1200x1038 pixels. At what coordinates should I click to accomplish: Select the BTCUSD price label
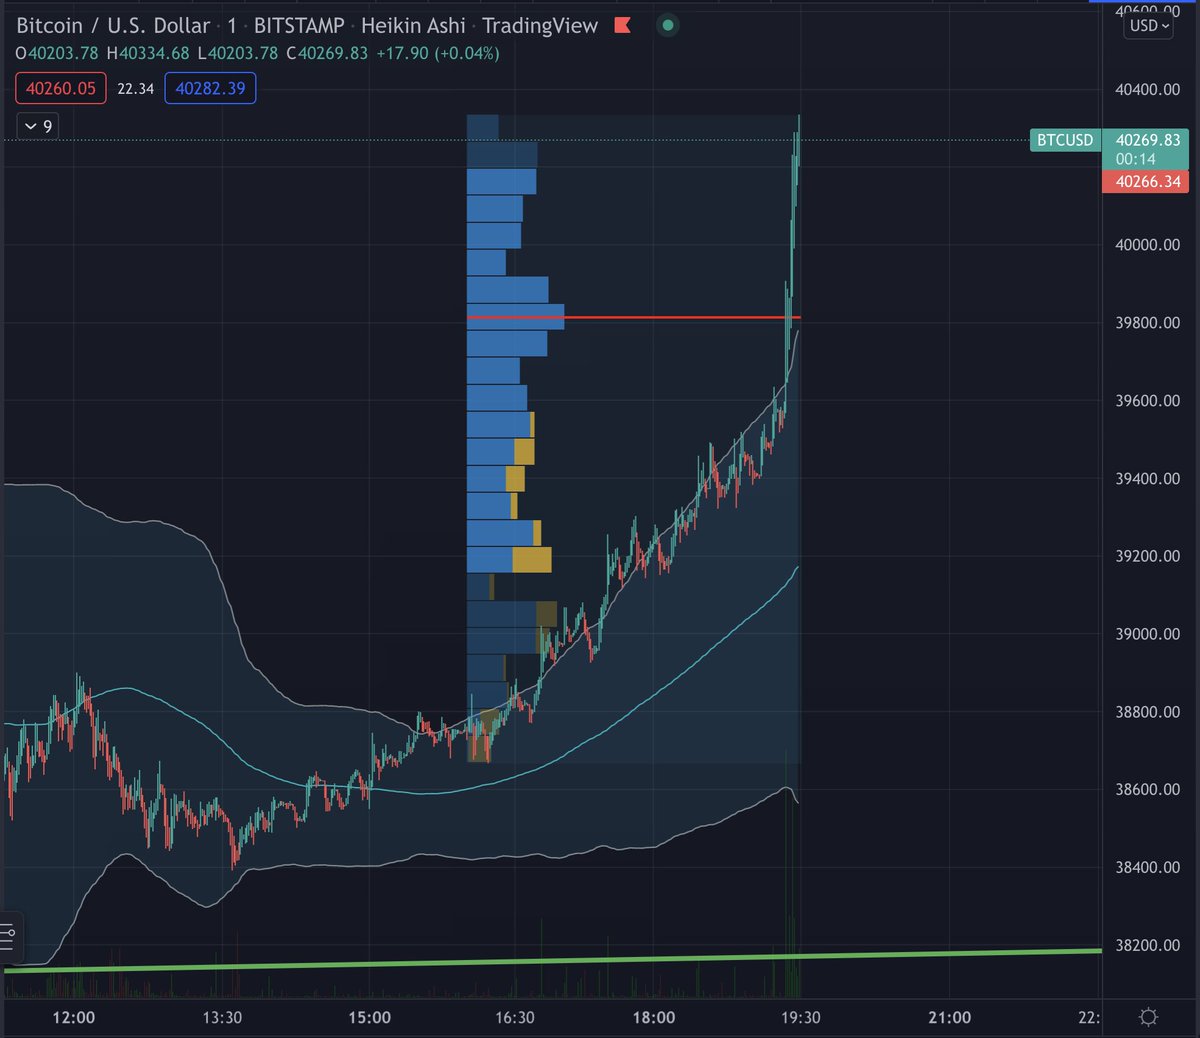click(x=1065, y=140)
